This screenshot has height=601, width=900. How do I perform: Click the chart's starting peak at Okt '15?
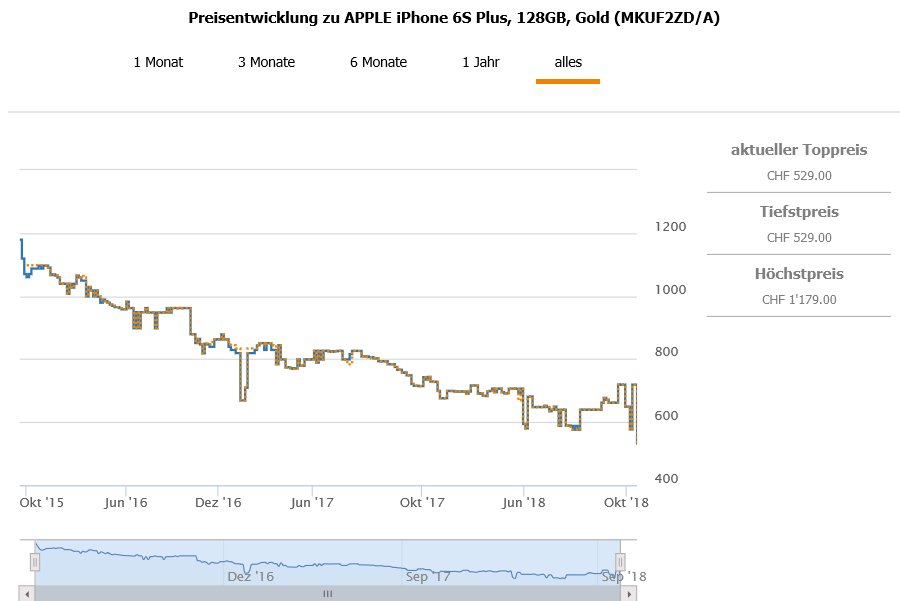click(x=21, y=241)
